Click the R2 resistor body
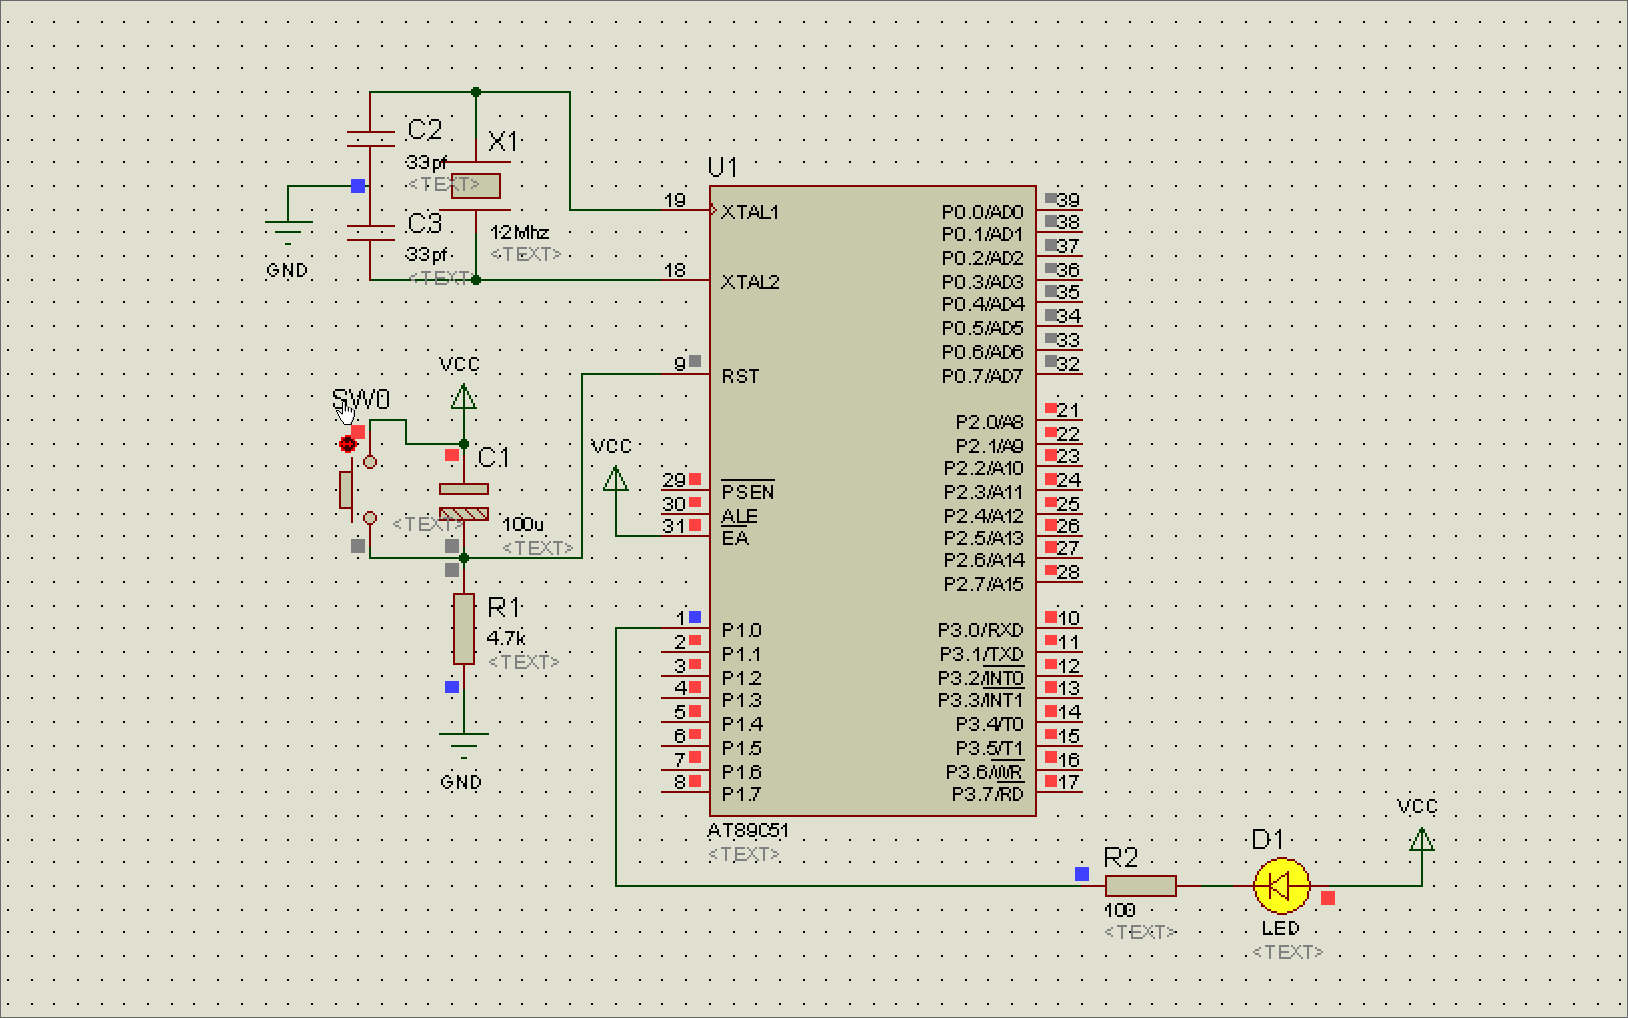This screenshot has width=1628, height=1018. (1141, 886)
